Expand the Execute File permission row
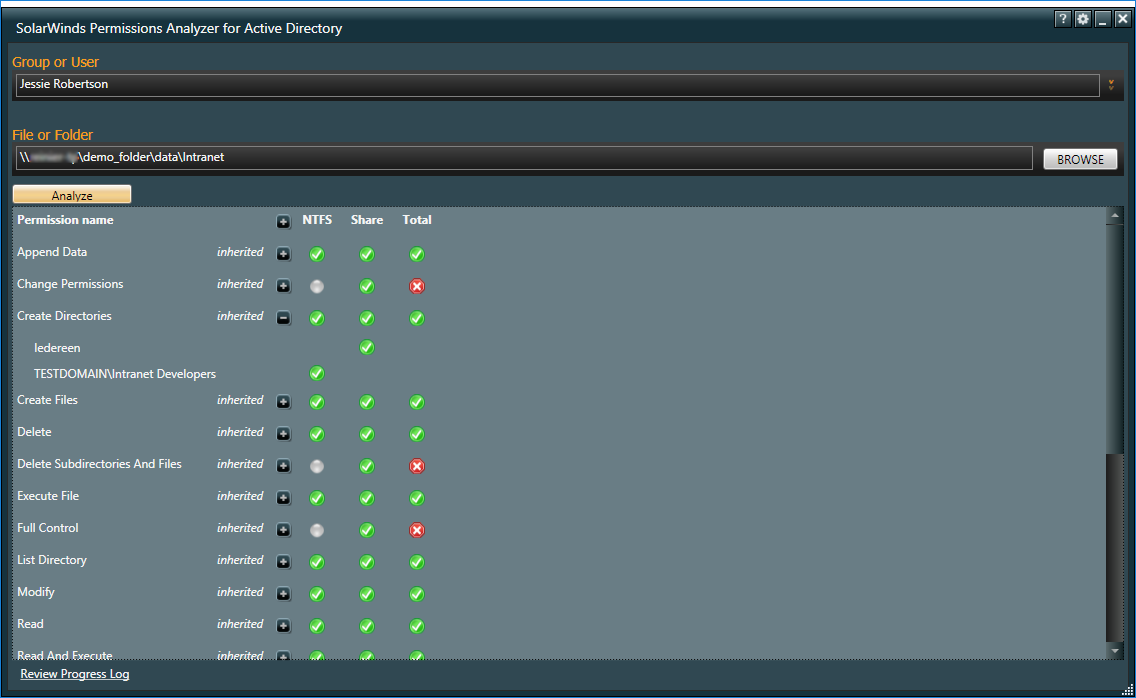Viewport: 1136px width, 698px height. click(x=283, y=497)
